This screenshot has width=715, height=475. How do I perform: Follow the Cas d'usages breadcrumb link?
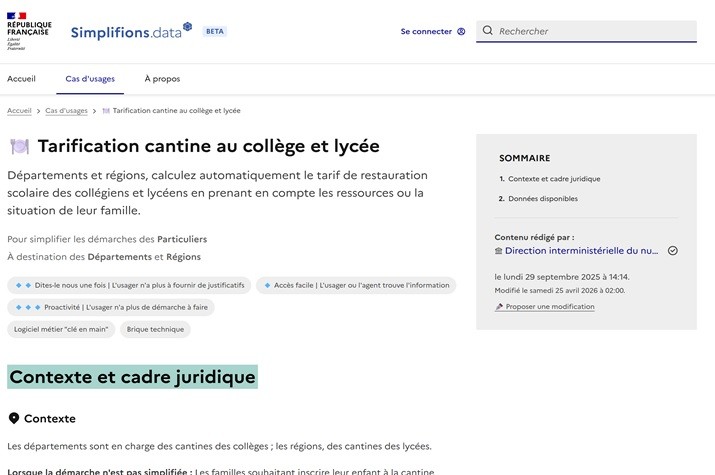[66, 111]
